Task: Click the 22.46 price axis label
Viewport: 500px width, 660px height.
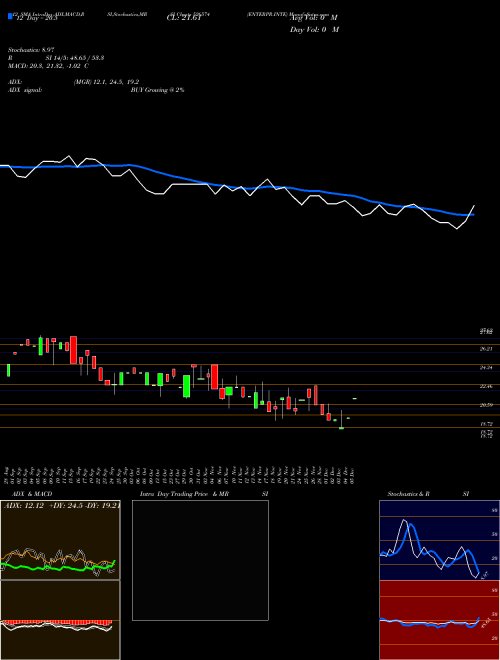Action: coord(487,386)
